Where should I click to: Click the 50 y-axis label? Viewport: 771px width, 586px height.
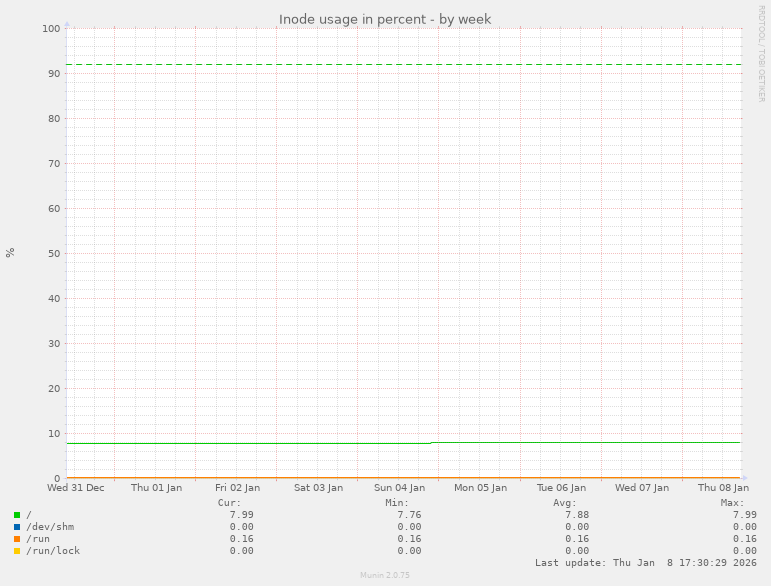click(x=54, y=254)
